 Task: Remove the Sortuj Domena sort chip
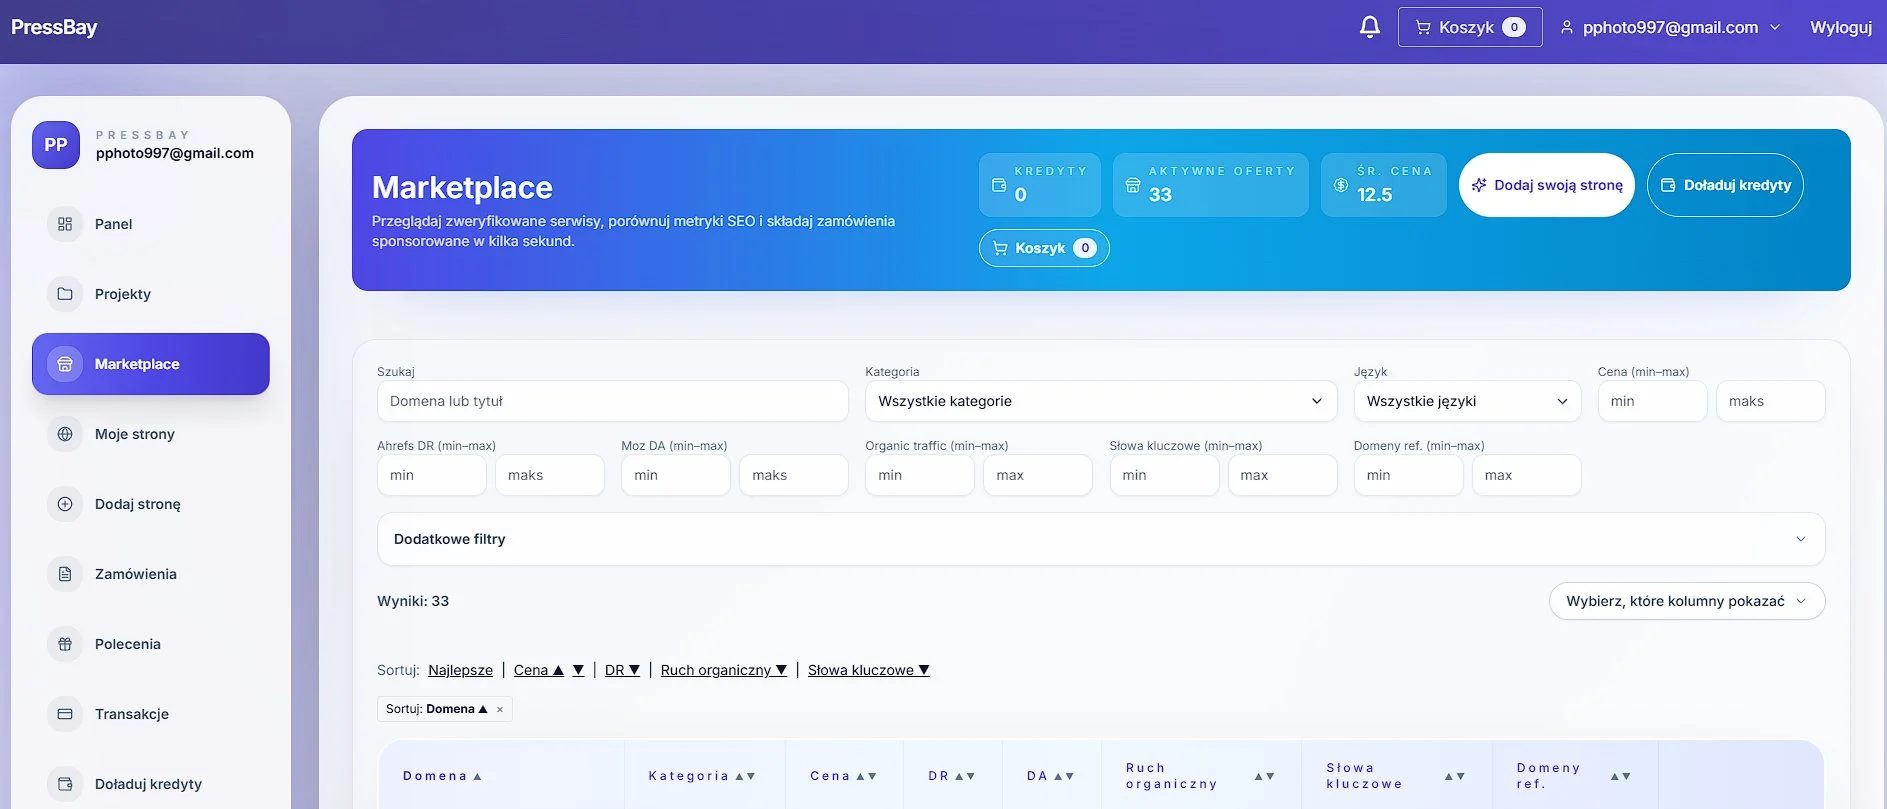point(500,710)
